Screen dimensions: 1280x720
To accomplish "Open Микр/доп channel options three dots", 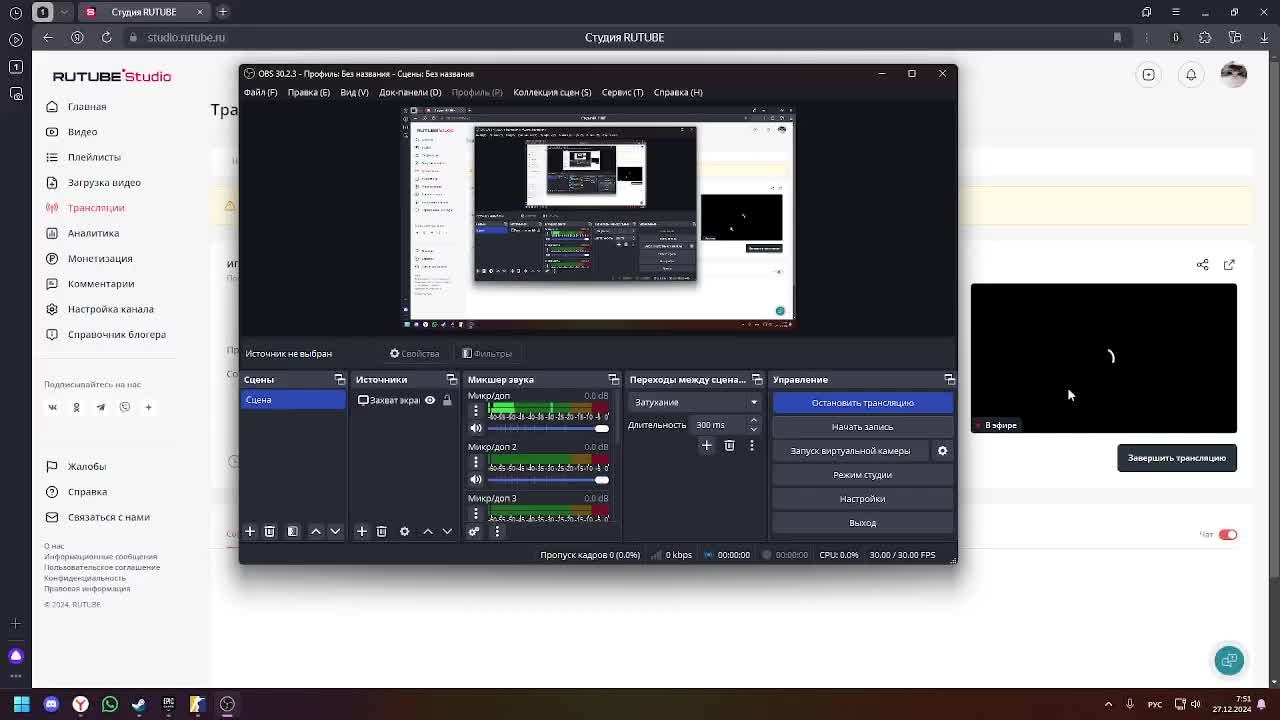I will tap(476, 410).
